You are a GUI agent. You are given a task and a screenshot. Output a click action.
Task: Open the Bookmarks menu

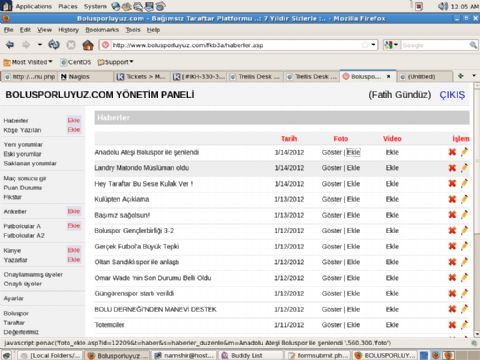pyautogui.click(x=102, y=30)
